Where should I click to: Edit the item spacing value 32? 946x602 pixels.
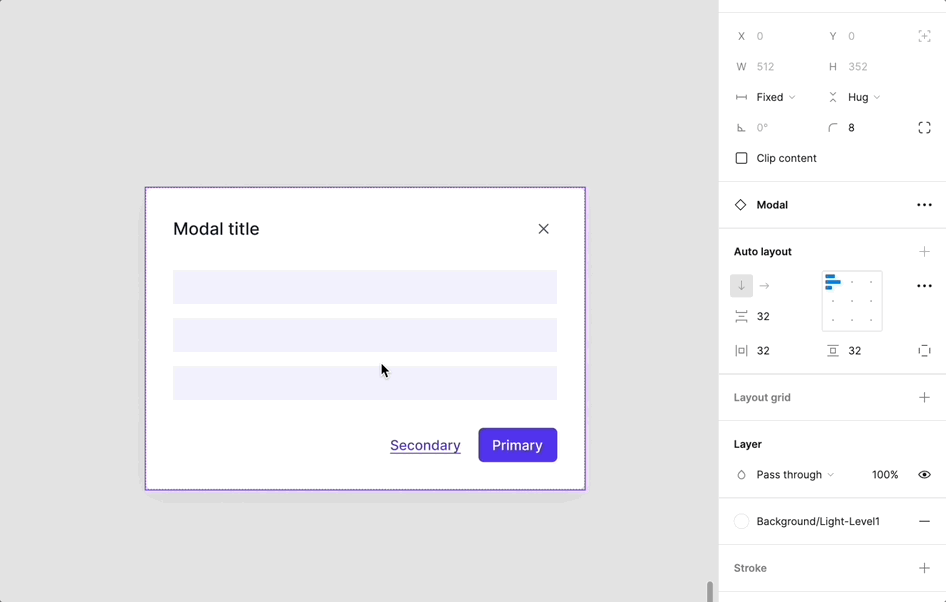tap(763, 316)
